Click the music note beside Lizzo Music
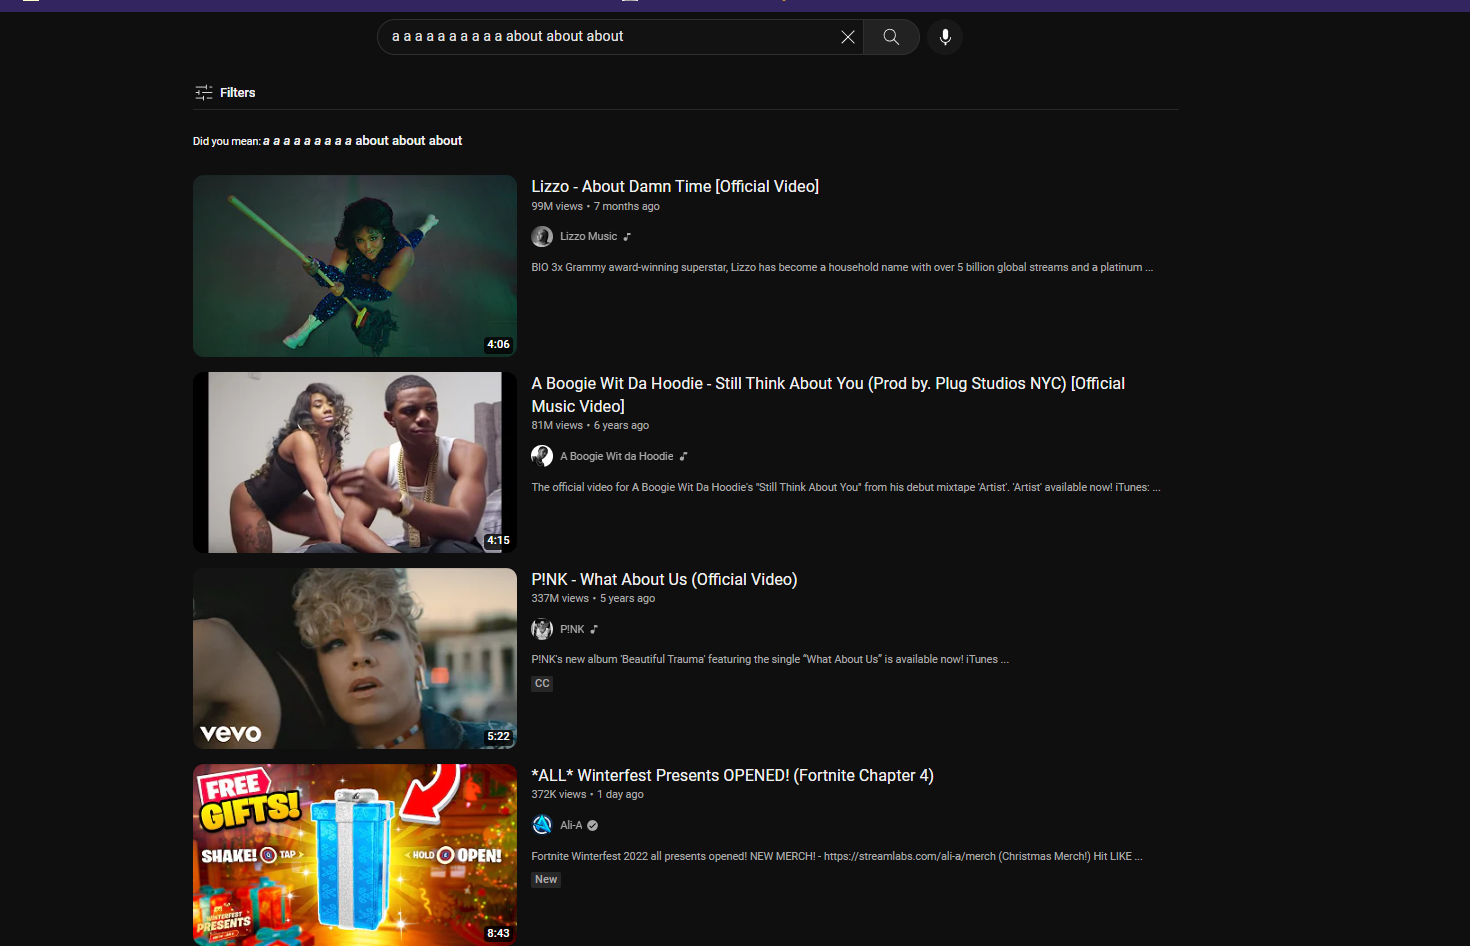This screenshot has height=946, width=1470. tap(626, 236)
